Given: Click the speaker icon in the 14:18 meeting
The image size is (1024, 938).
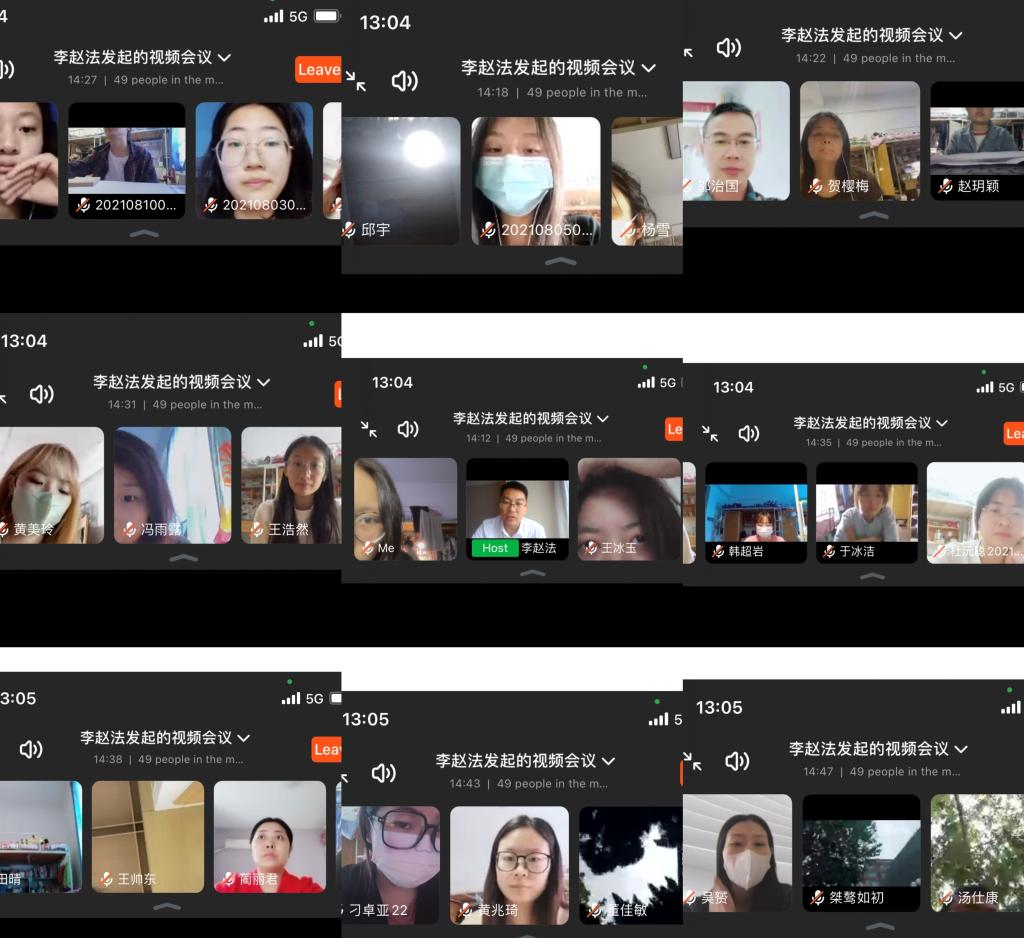Looking at the screenshot, I should [404, 81].
